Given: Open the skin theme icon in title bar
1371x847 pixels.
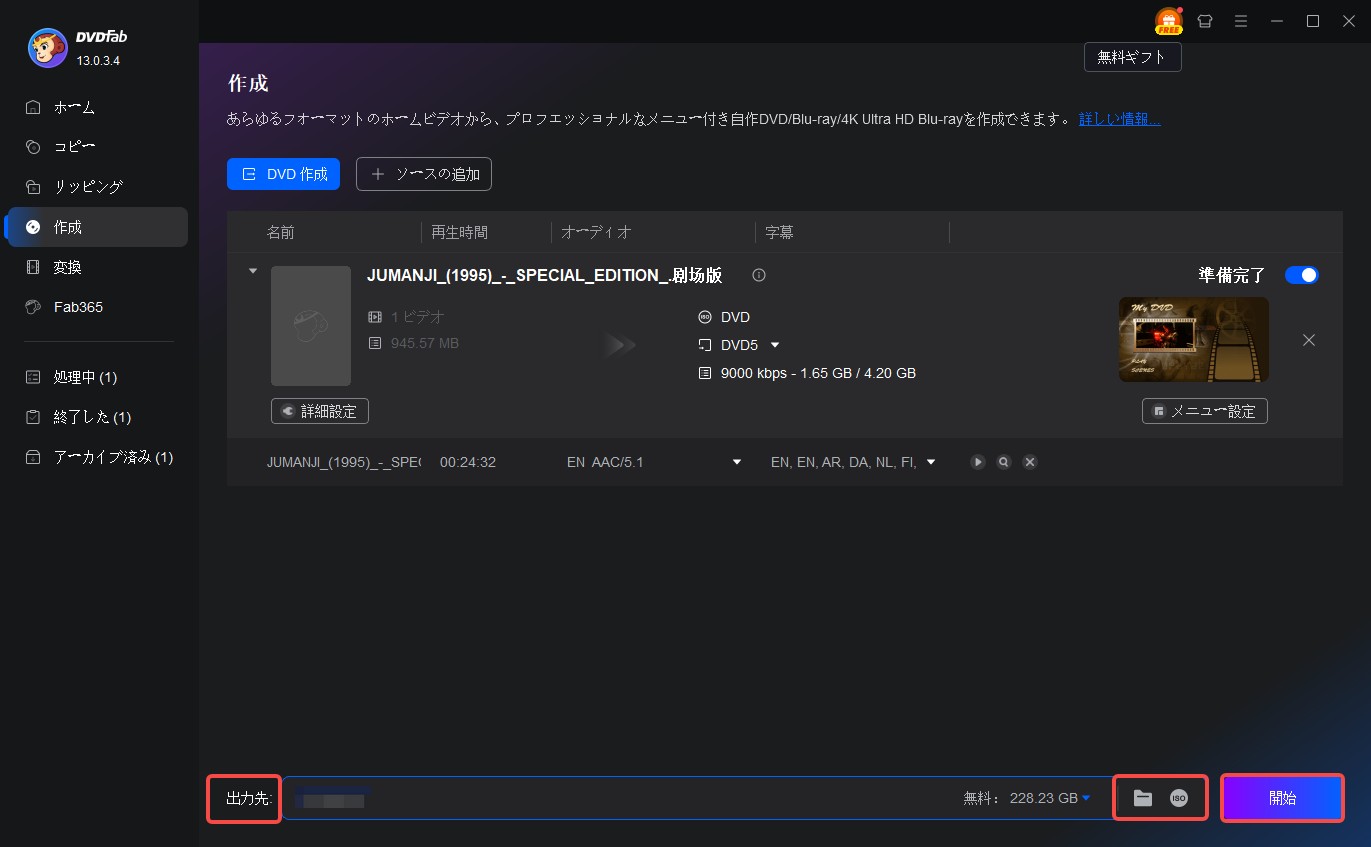Looking at the screenshot, I should 1205,21.
